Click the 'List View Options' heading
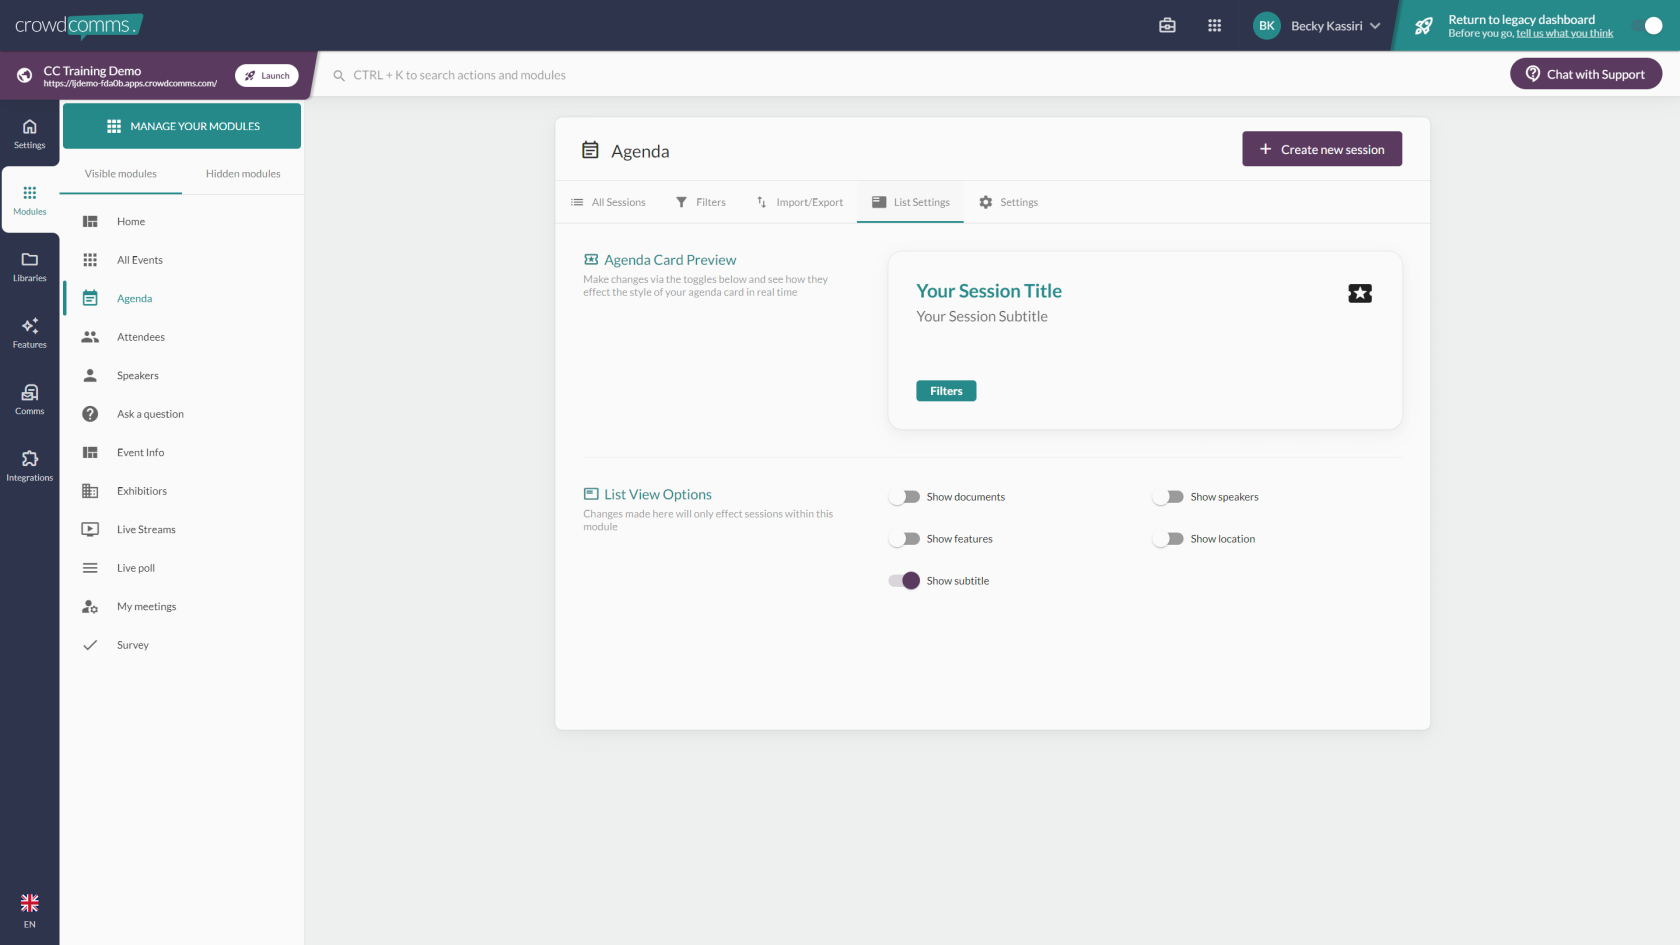1680x945 pixels. pyautogui.click(x=658, y=495)
